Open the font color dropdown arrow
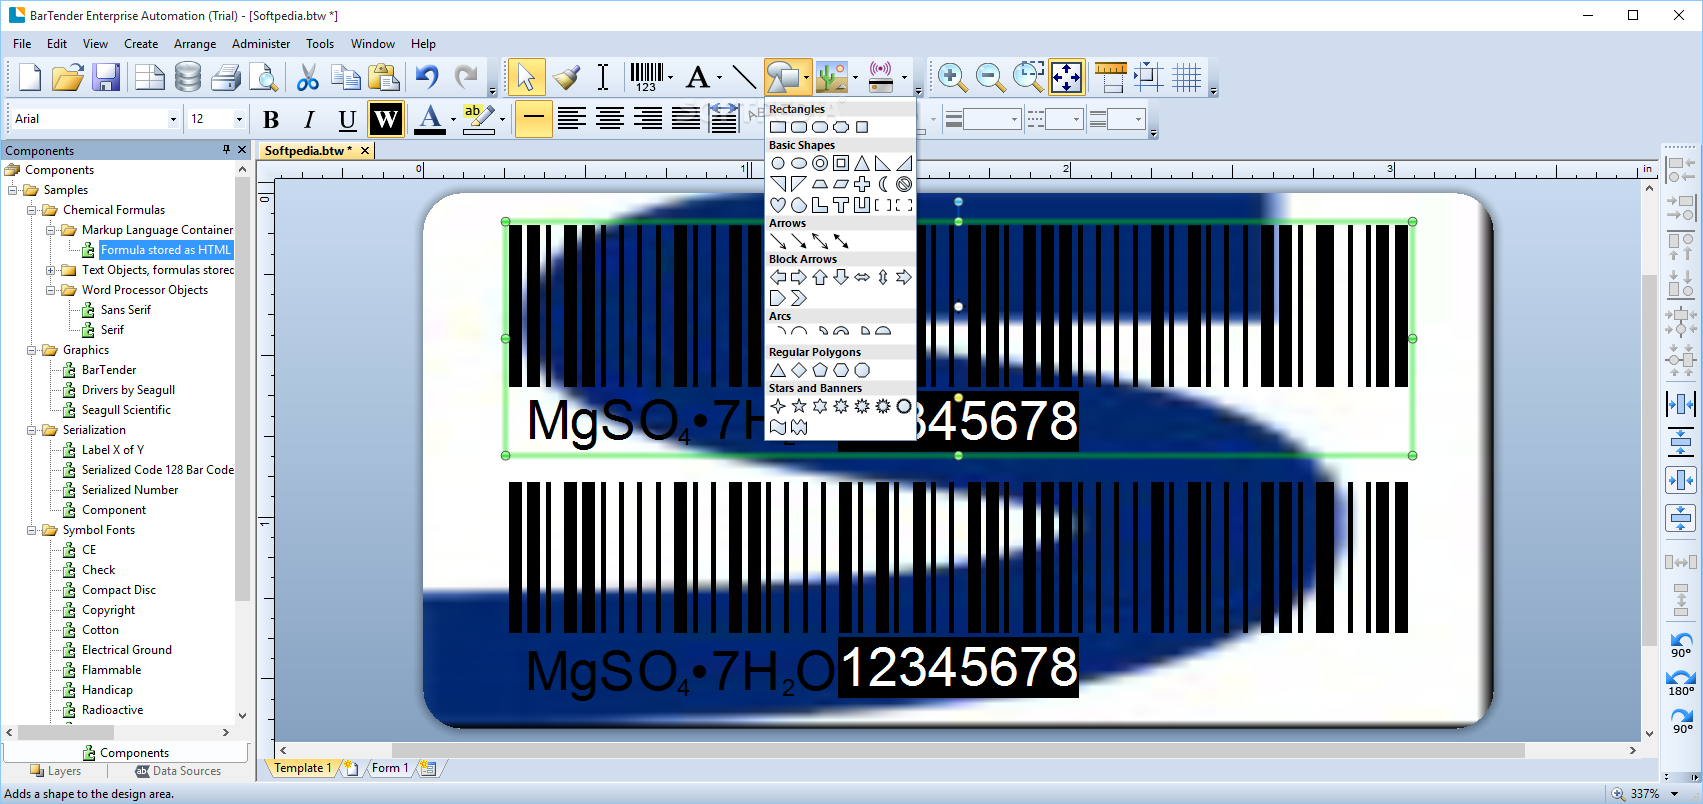 coord(453,120)
